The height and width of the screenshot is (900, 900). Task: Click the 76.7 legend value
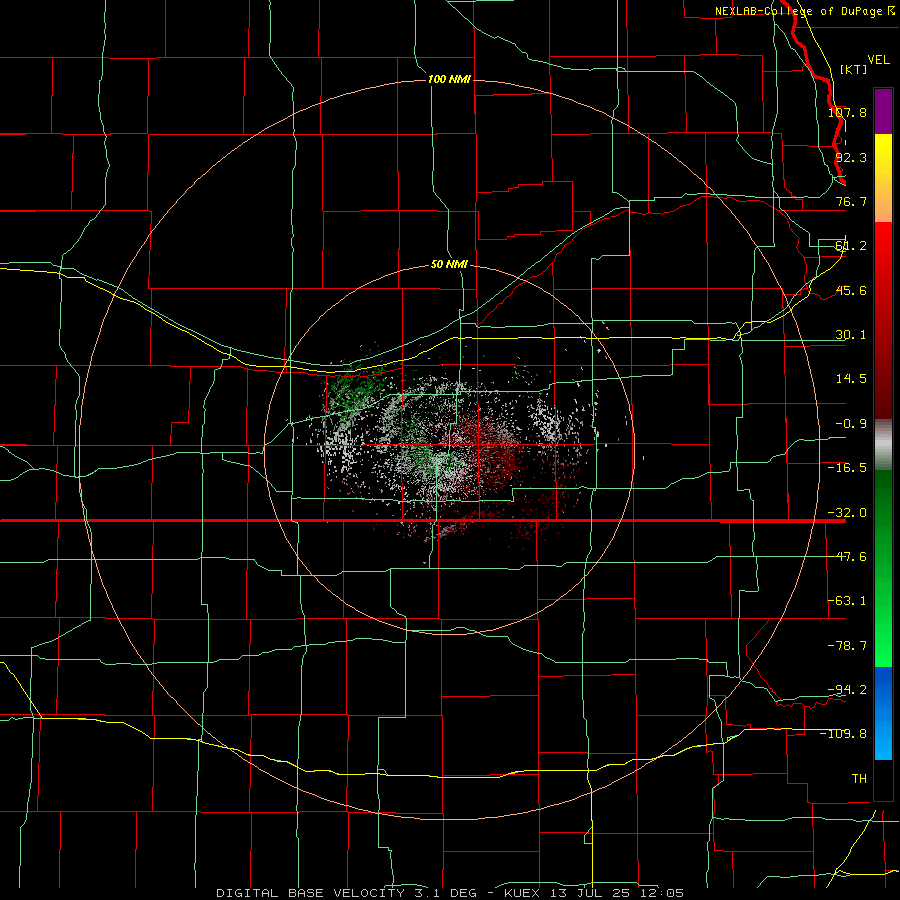851,201
